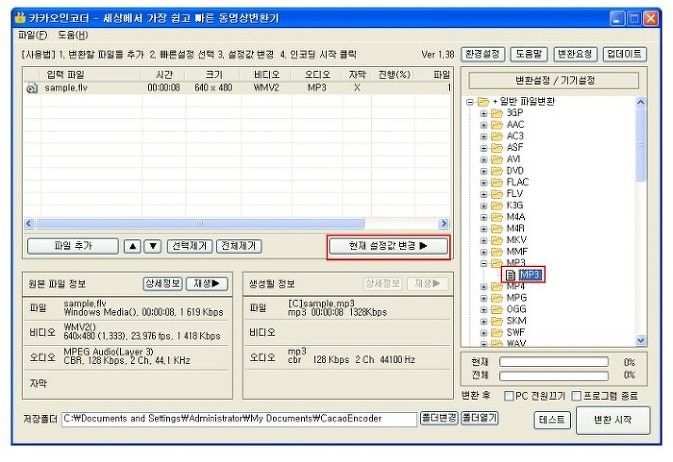673x462 pixels.
Task: Enable the 프로그램 종료 checkbox
Action: 576,396
